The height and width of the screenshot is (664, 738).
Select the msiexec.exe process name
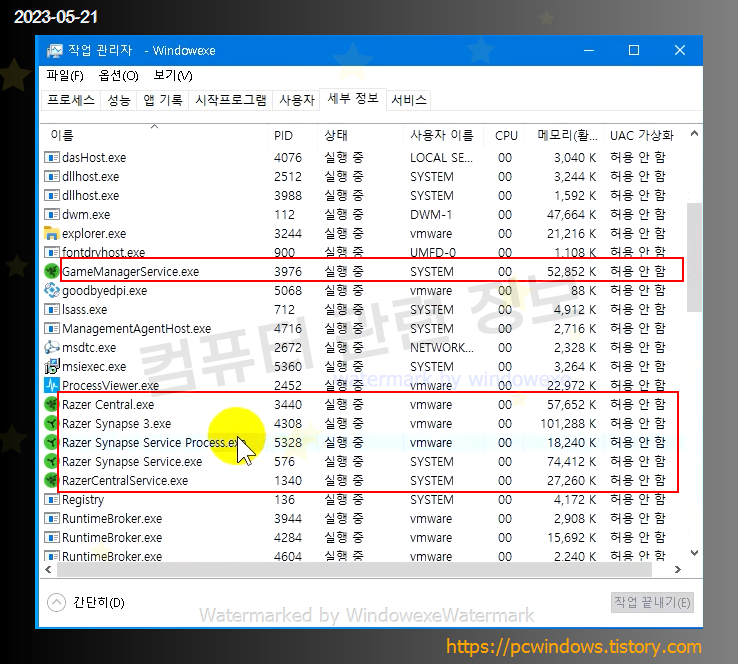click(x=94, y=367)
